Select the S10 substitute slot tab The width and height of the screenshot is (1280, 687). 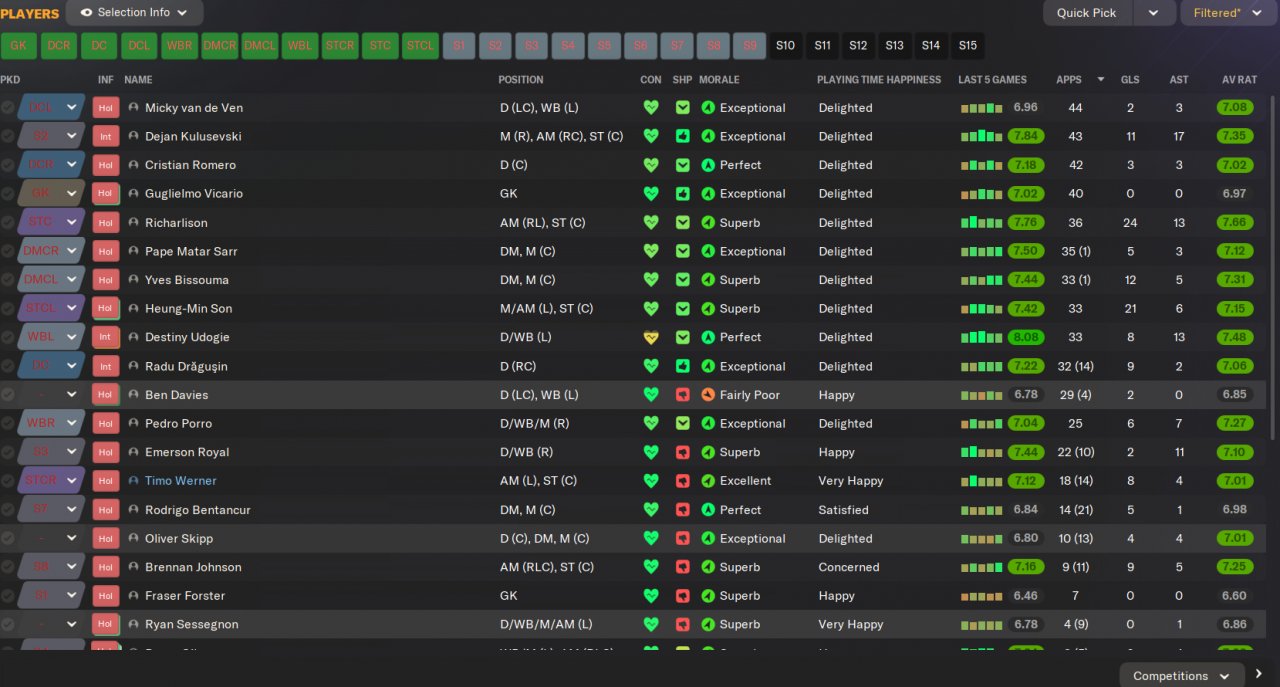786,45
